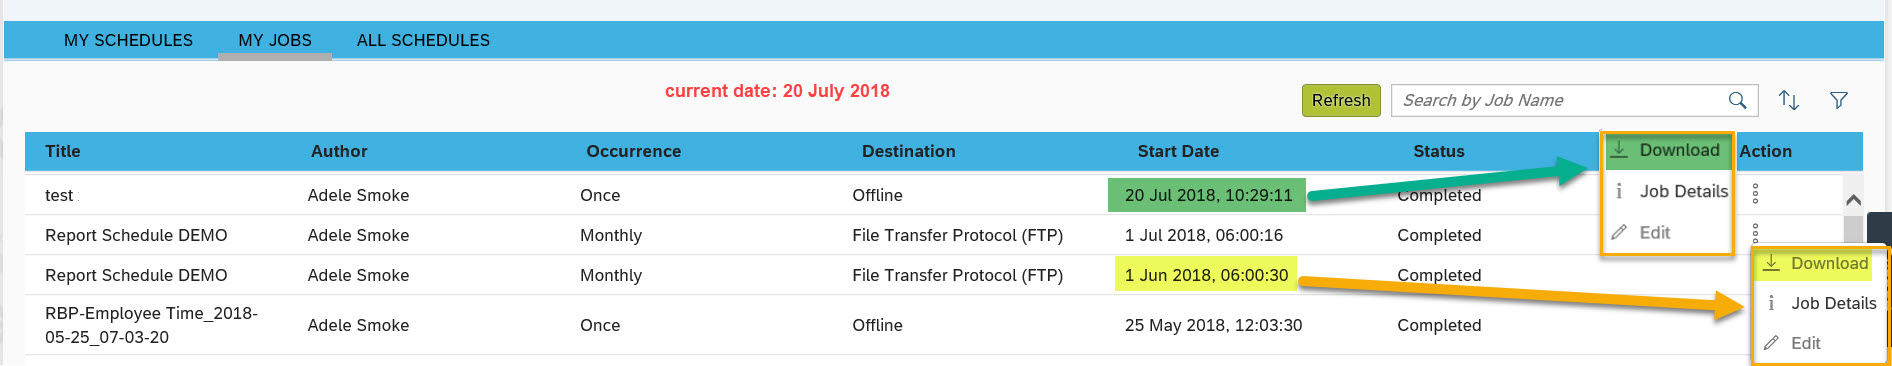Click the search magnifier icon
Screen dimensions: 1892x366
point(1737,100)
